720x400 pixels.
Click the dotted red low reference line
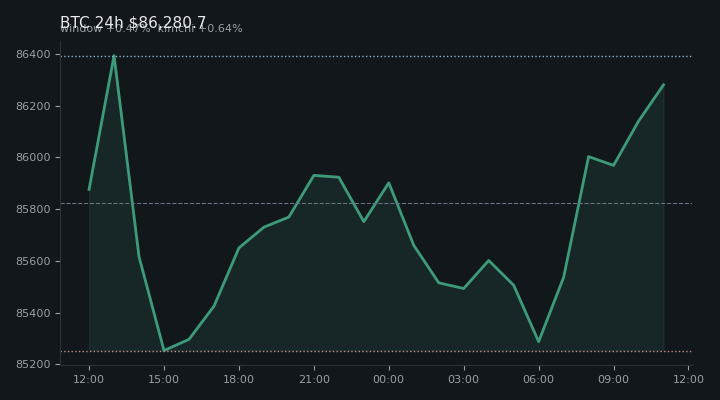[x=376, y=352]
